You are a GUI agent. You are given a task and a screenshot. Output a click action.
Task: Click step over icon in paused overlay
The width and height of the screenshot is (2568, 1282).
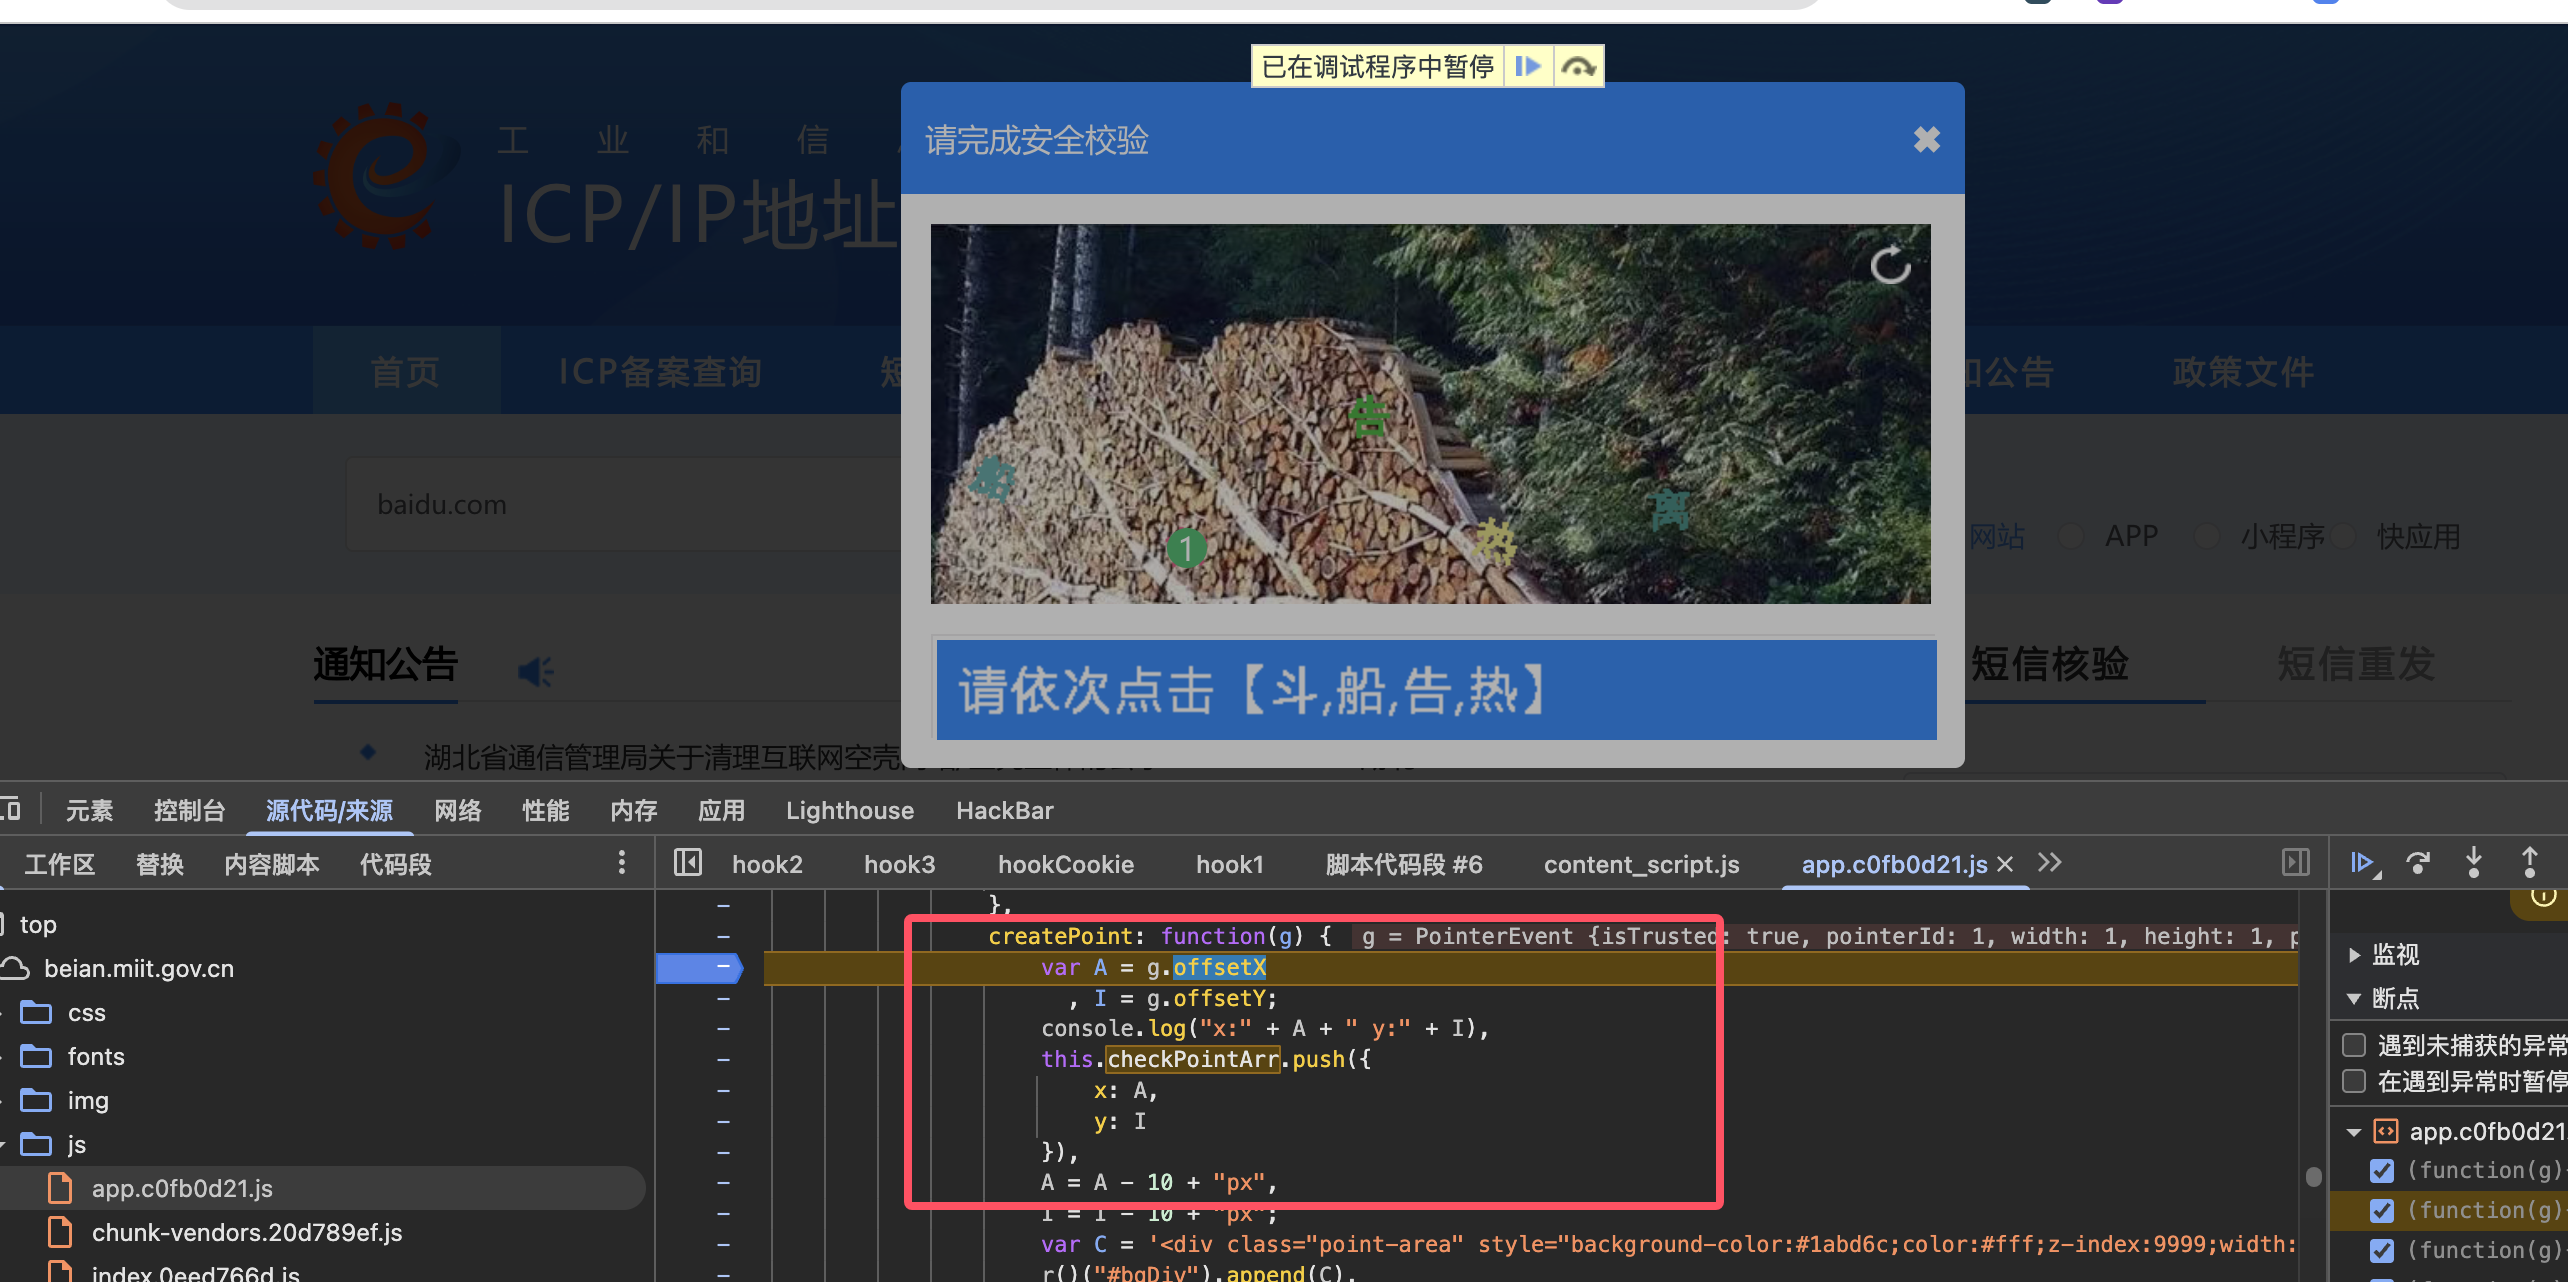click(1578, 67)
